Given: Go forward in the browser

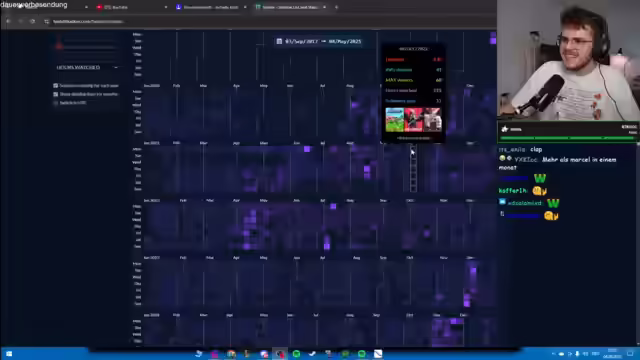Looking at the screenshot, I should (x=20, y=21).
